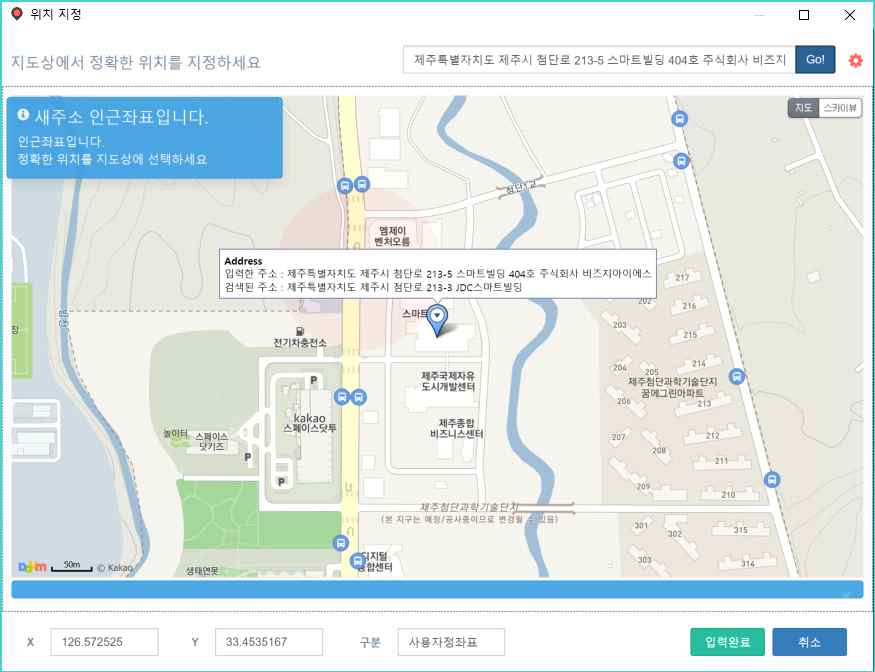Click the 입력한 주소 line in Address popup
875x672 pixels.
tap(438, 273)
